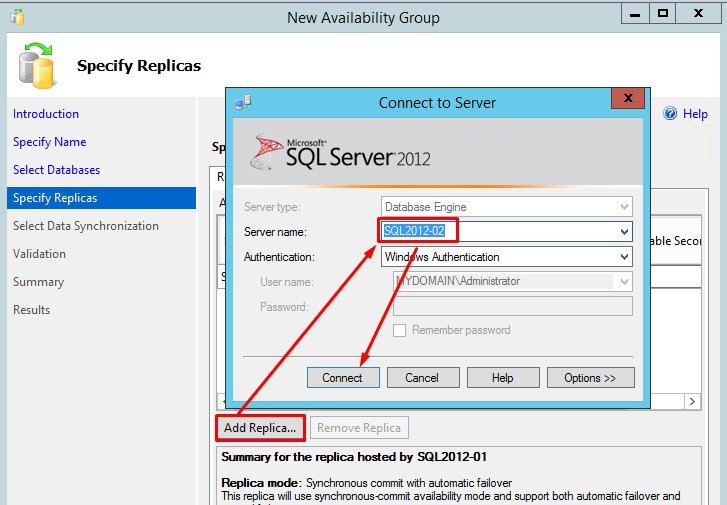Image resolution: width=727 pixels, height=505 pixels.
Task: Toggle the Remember password checkbox
Action: [400, 330]
